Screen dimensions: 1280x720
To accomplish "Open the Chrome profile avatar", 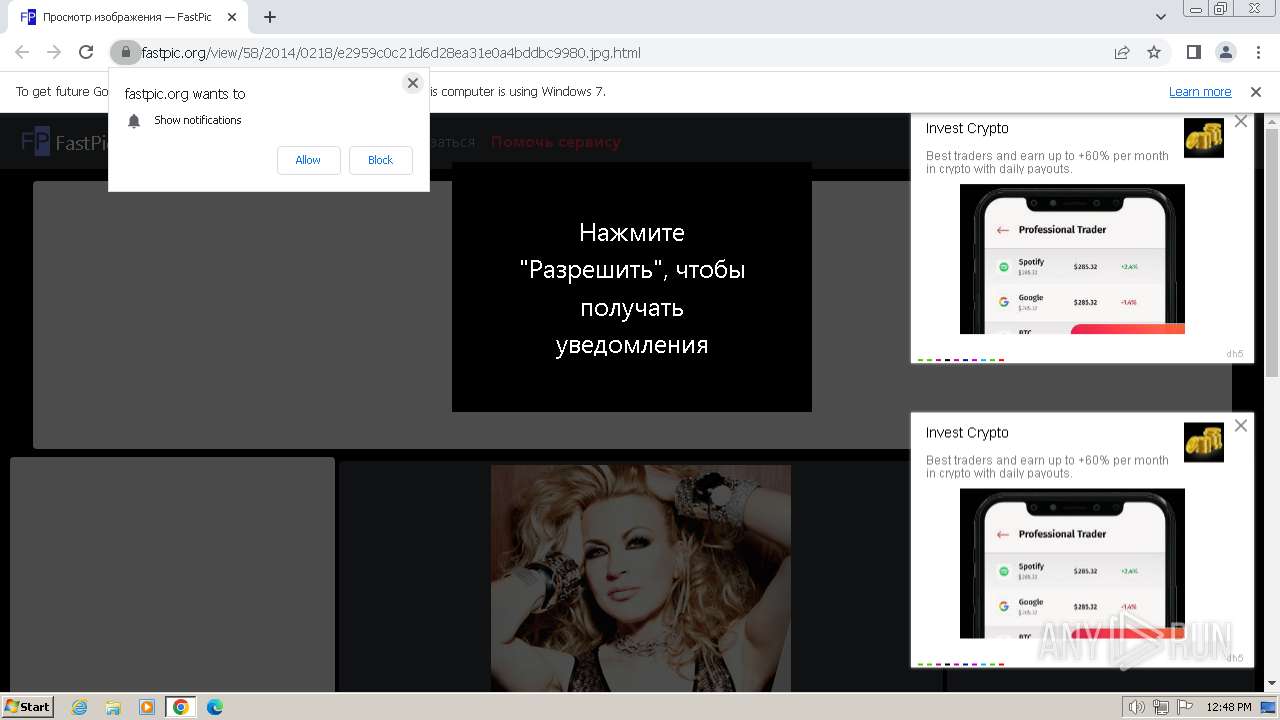I will [x=1225, y=53].
